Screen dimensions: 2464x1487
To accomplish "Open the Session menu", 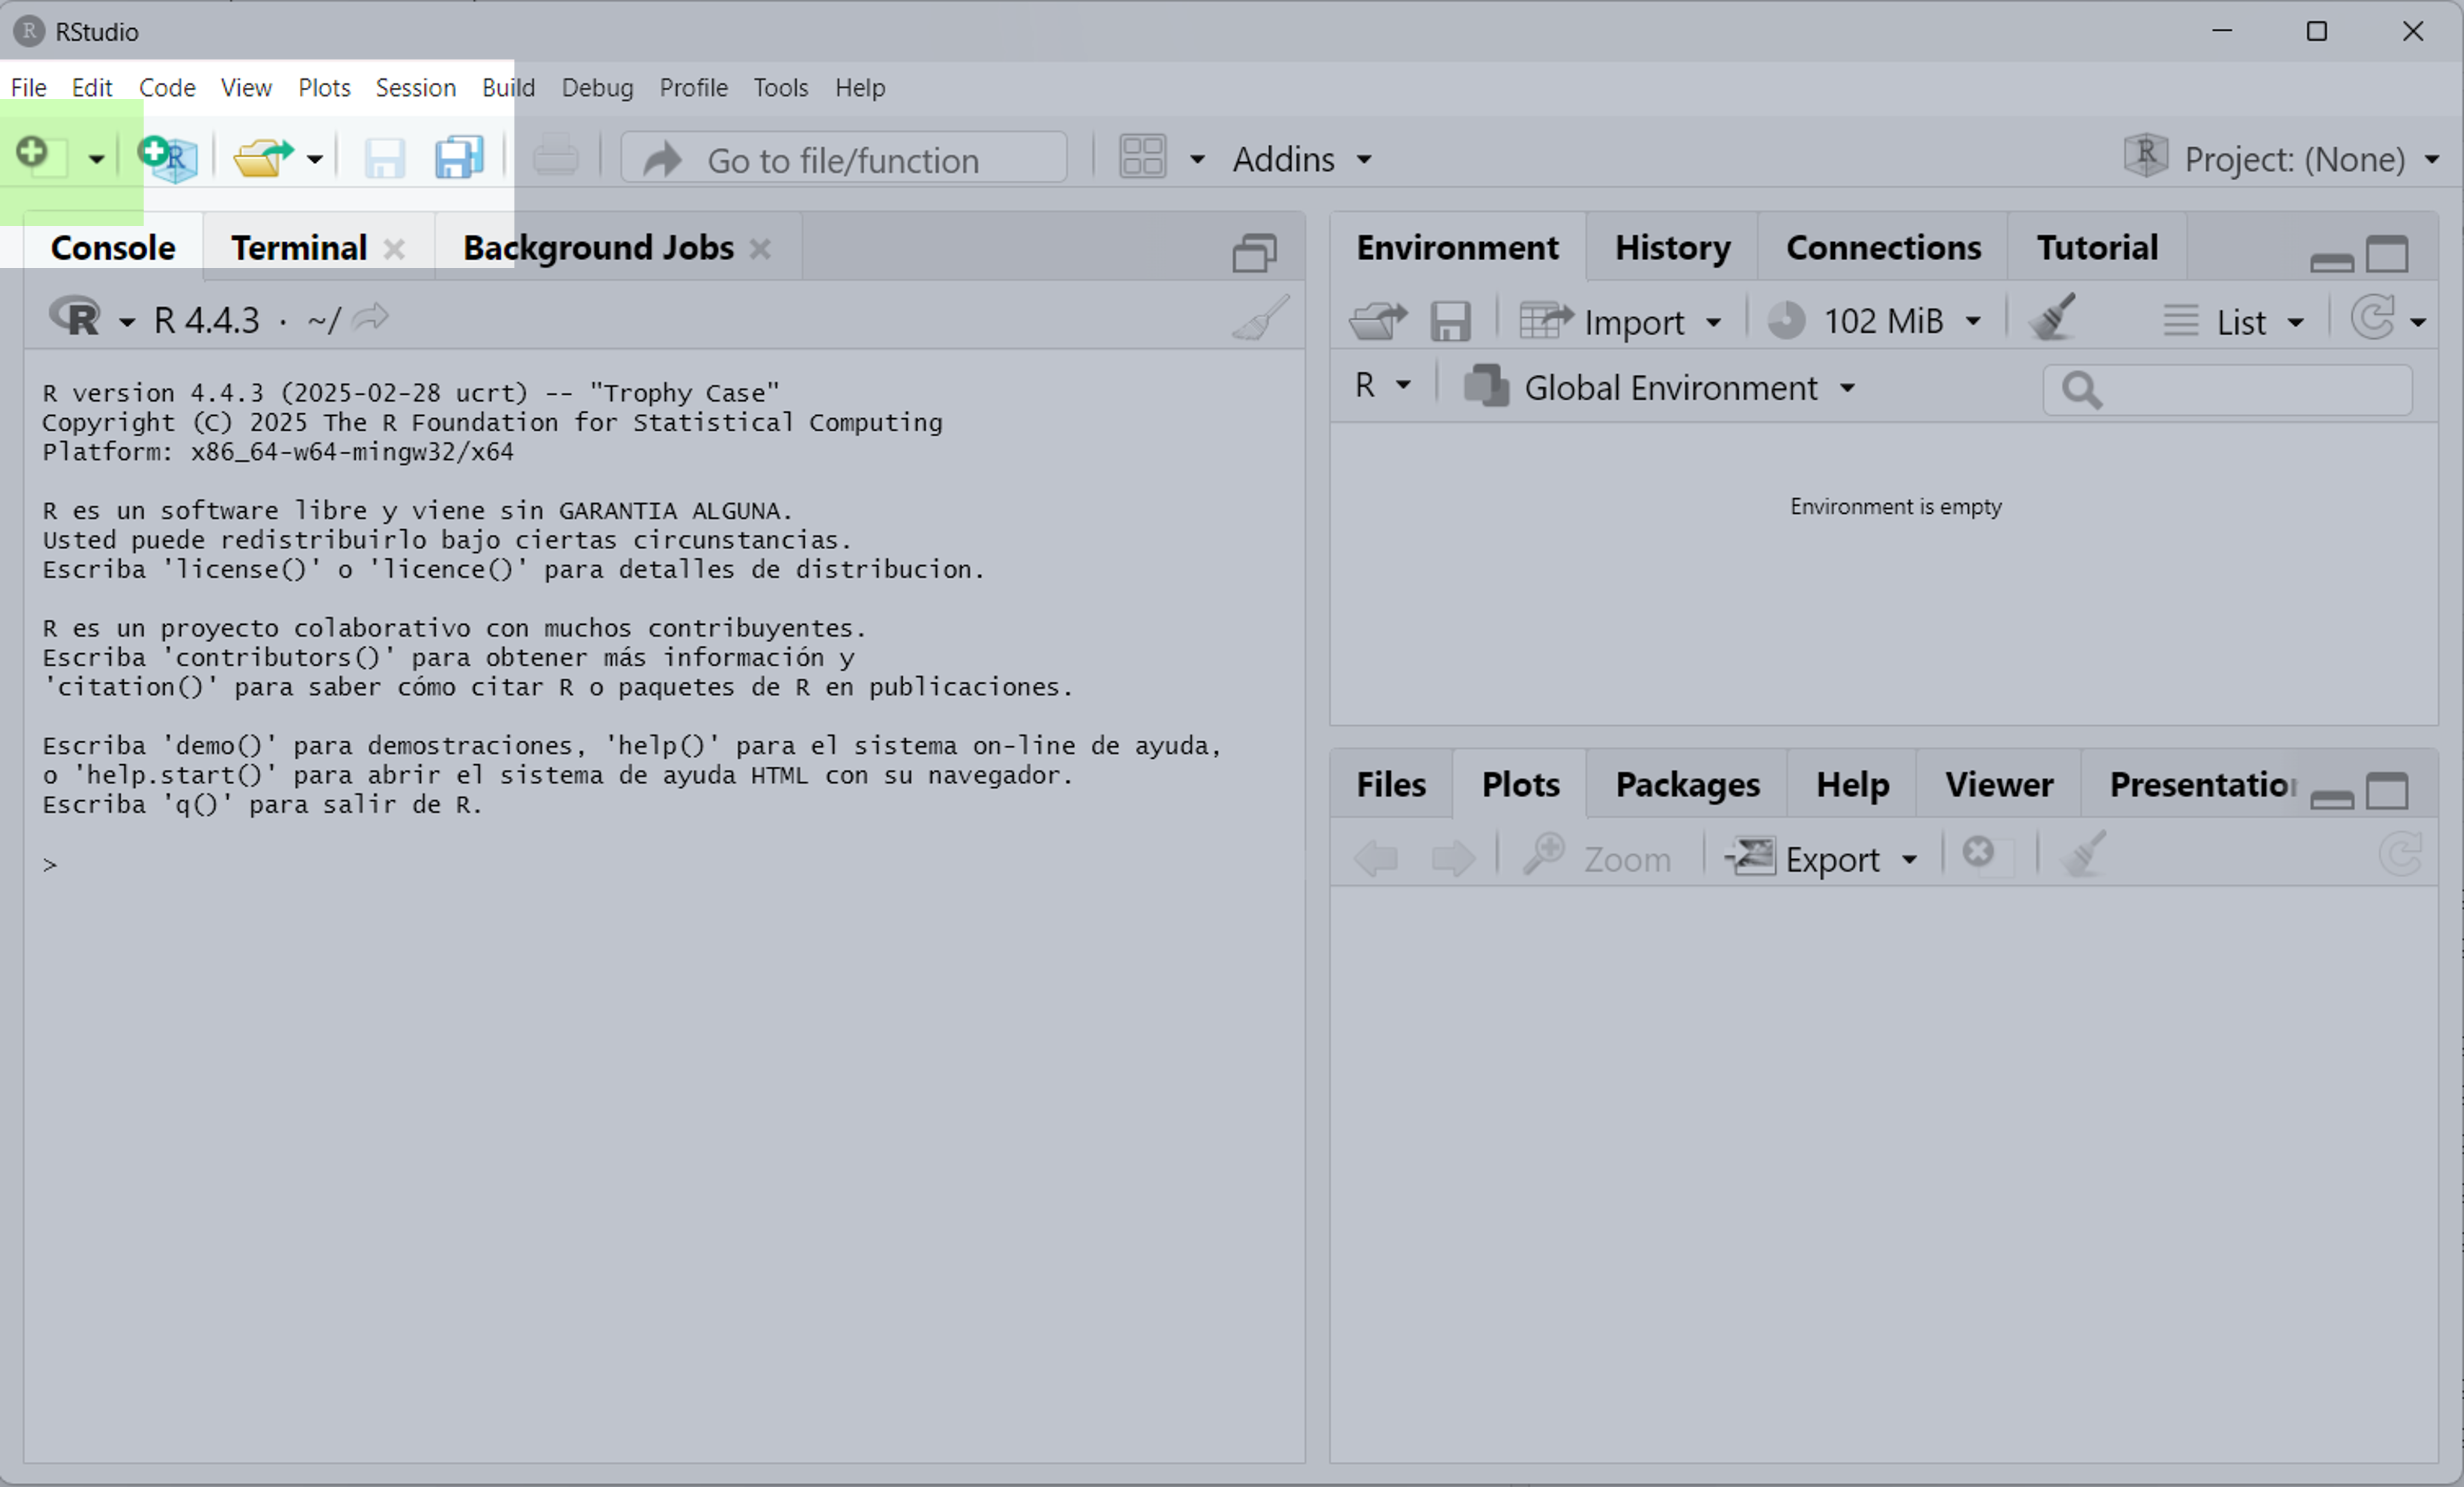I will click(415, 88).
